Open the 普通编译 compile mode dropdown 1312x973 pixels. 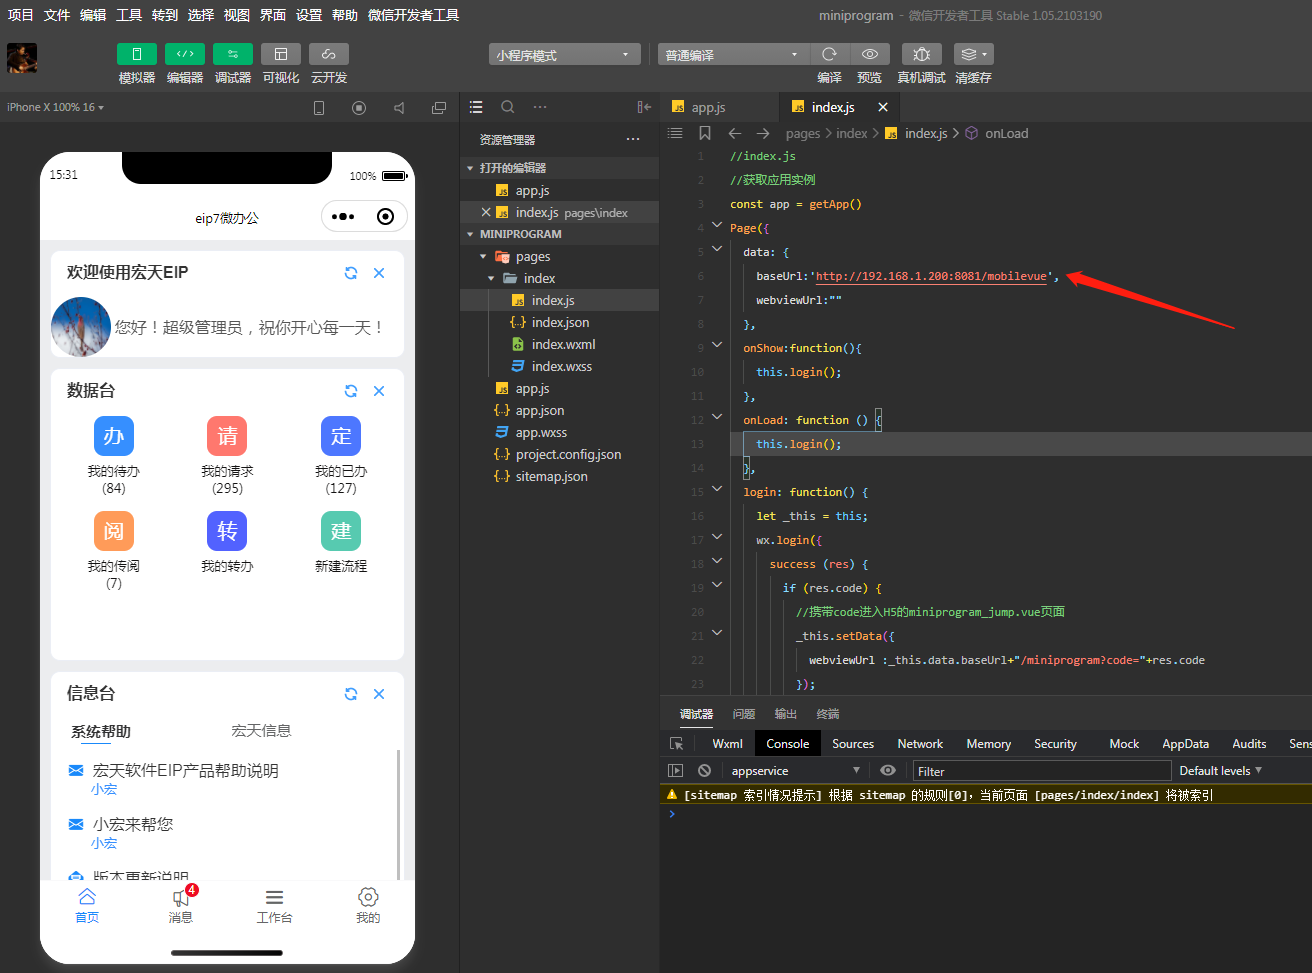(x=733, y=55)
